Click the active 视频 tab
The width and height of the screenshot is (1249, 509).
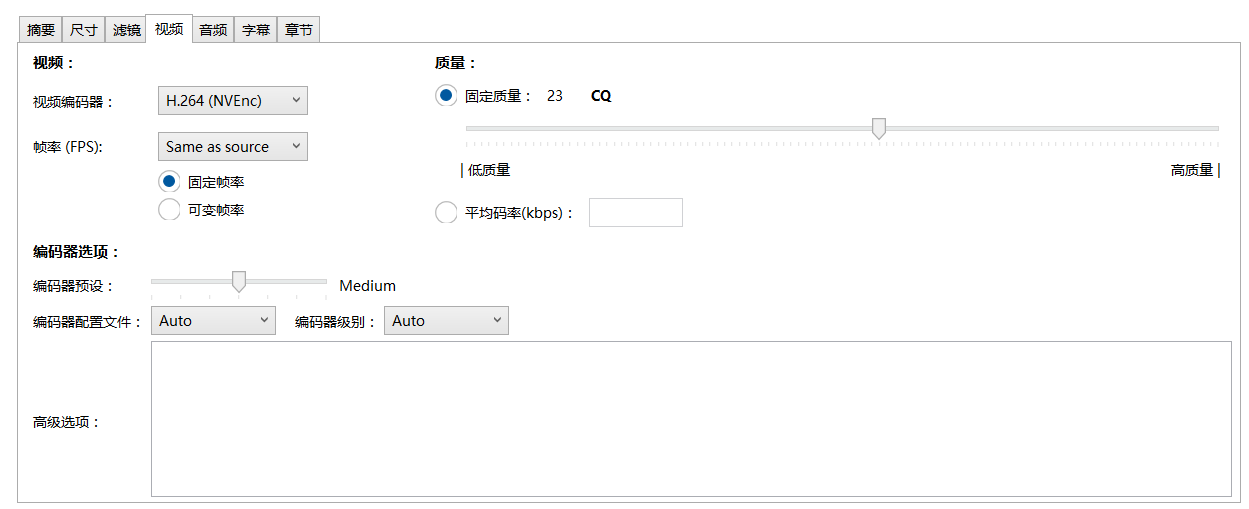168,28
